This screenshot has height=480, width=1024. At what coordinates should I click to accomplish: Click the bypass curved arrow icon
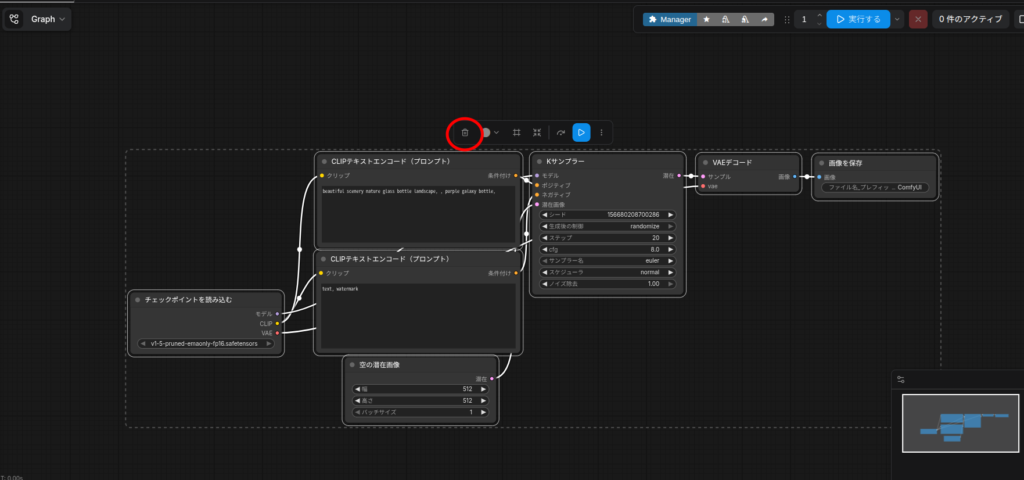click(561, 132)
